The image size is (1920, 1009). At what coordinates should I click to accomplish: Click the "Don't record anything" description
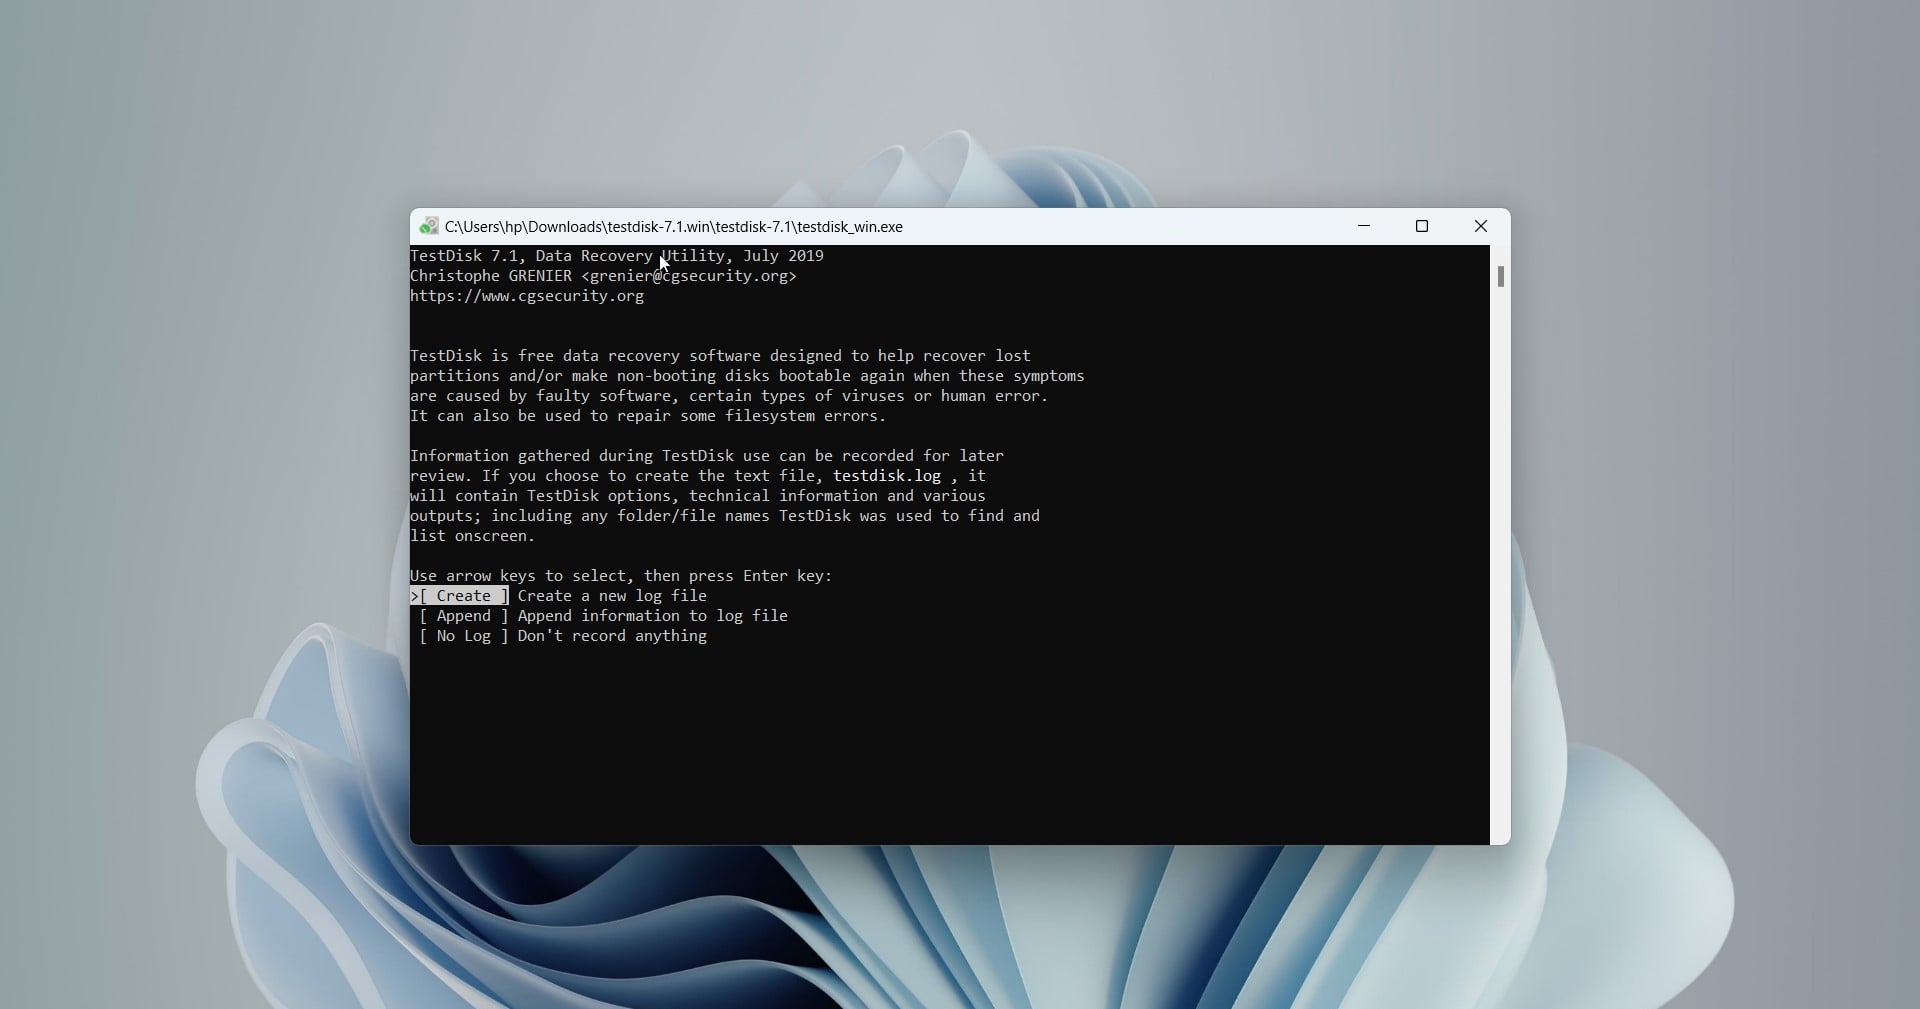point(612,636)
